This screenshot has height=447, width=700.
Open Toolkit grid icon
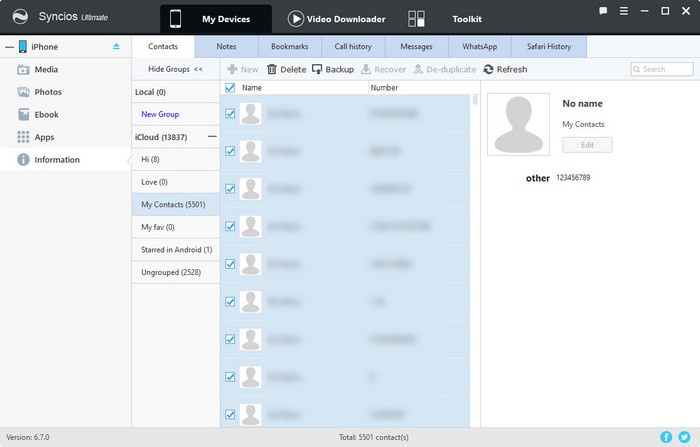416,19
